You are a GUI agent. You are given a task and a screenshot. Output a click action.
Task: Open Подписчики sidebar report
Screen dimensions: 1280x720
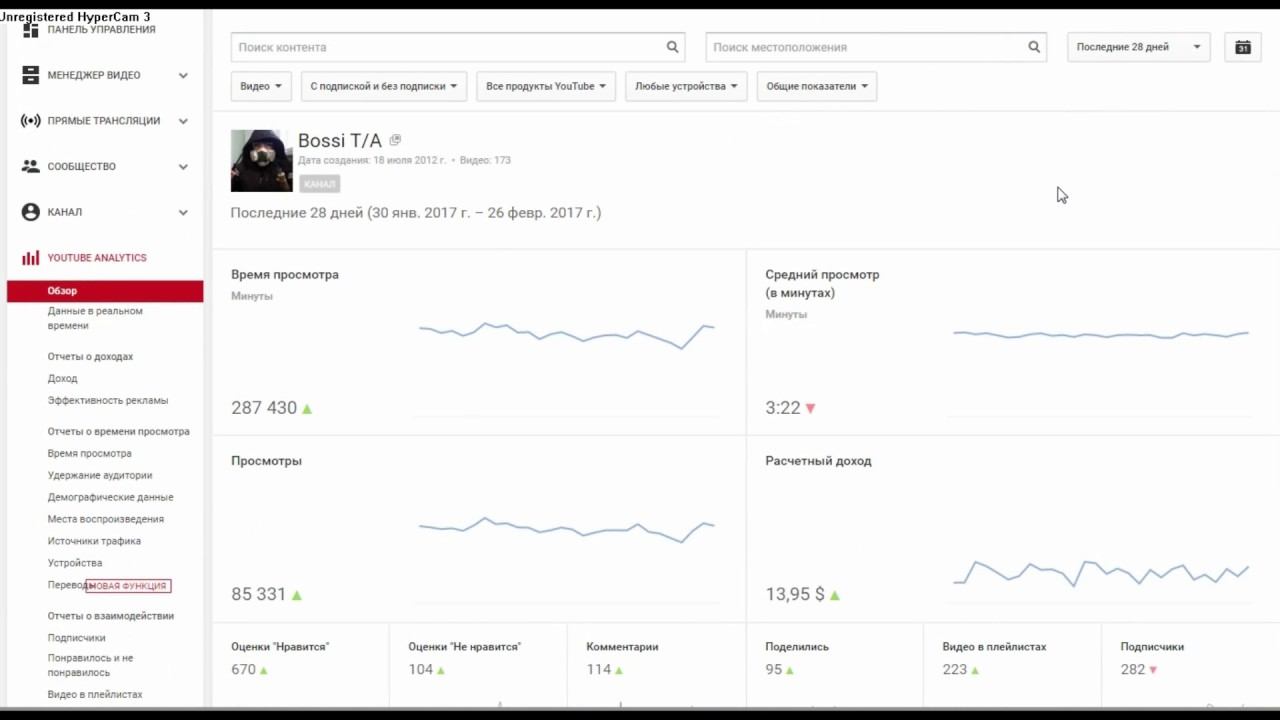pyautogui.click(x=76, y=638)
